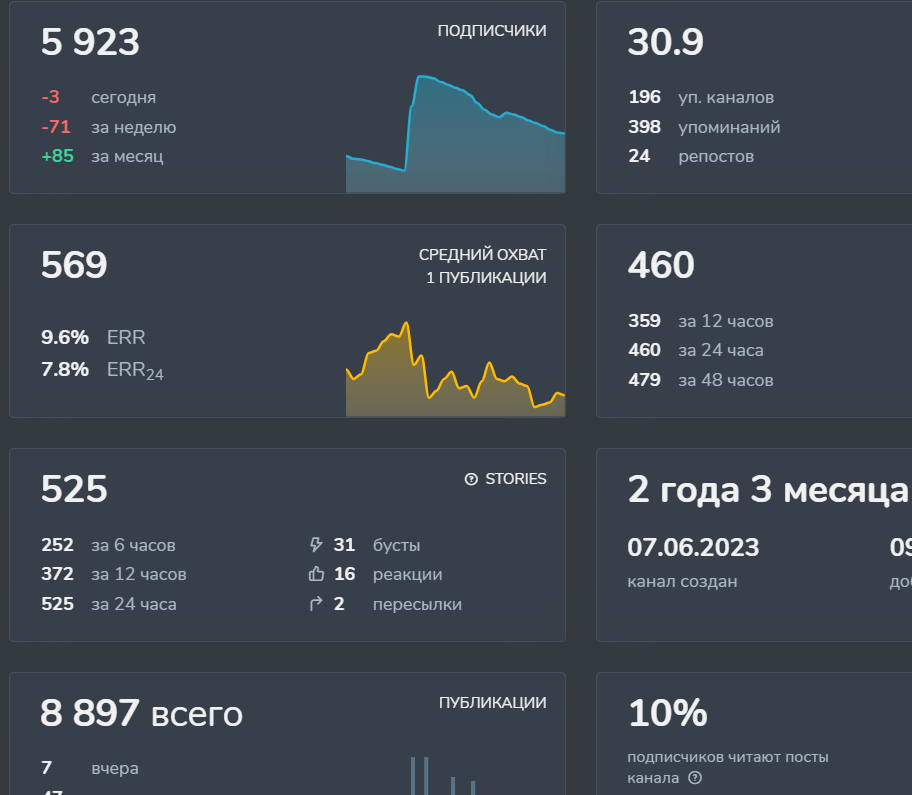912x795 pixels.
Task: Open the СРЕДНИЙ ОХВАТ 1 ПУБЛИКАЦИИ title
Action: coord(483,266)
